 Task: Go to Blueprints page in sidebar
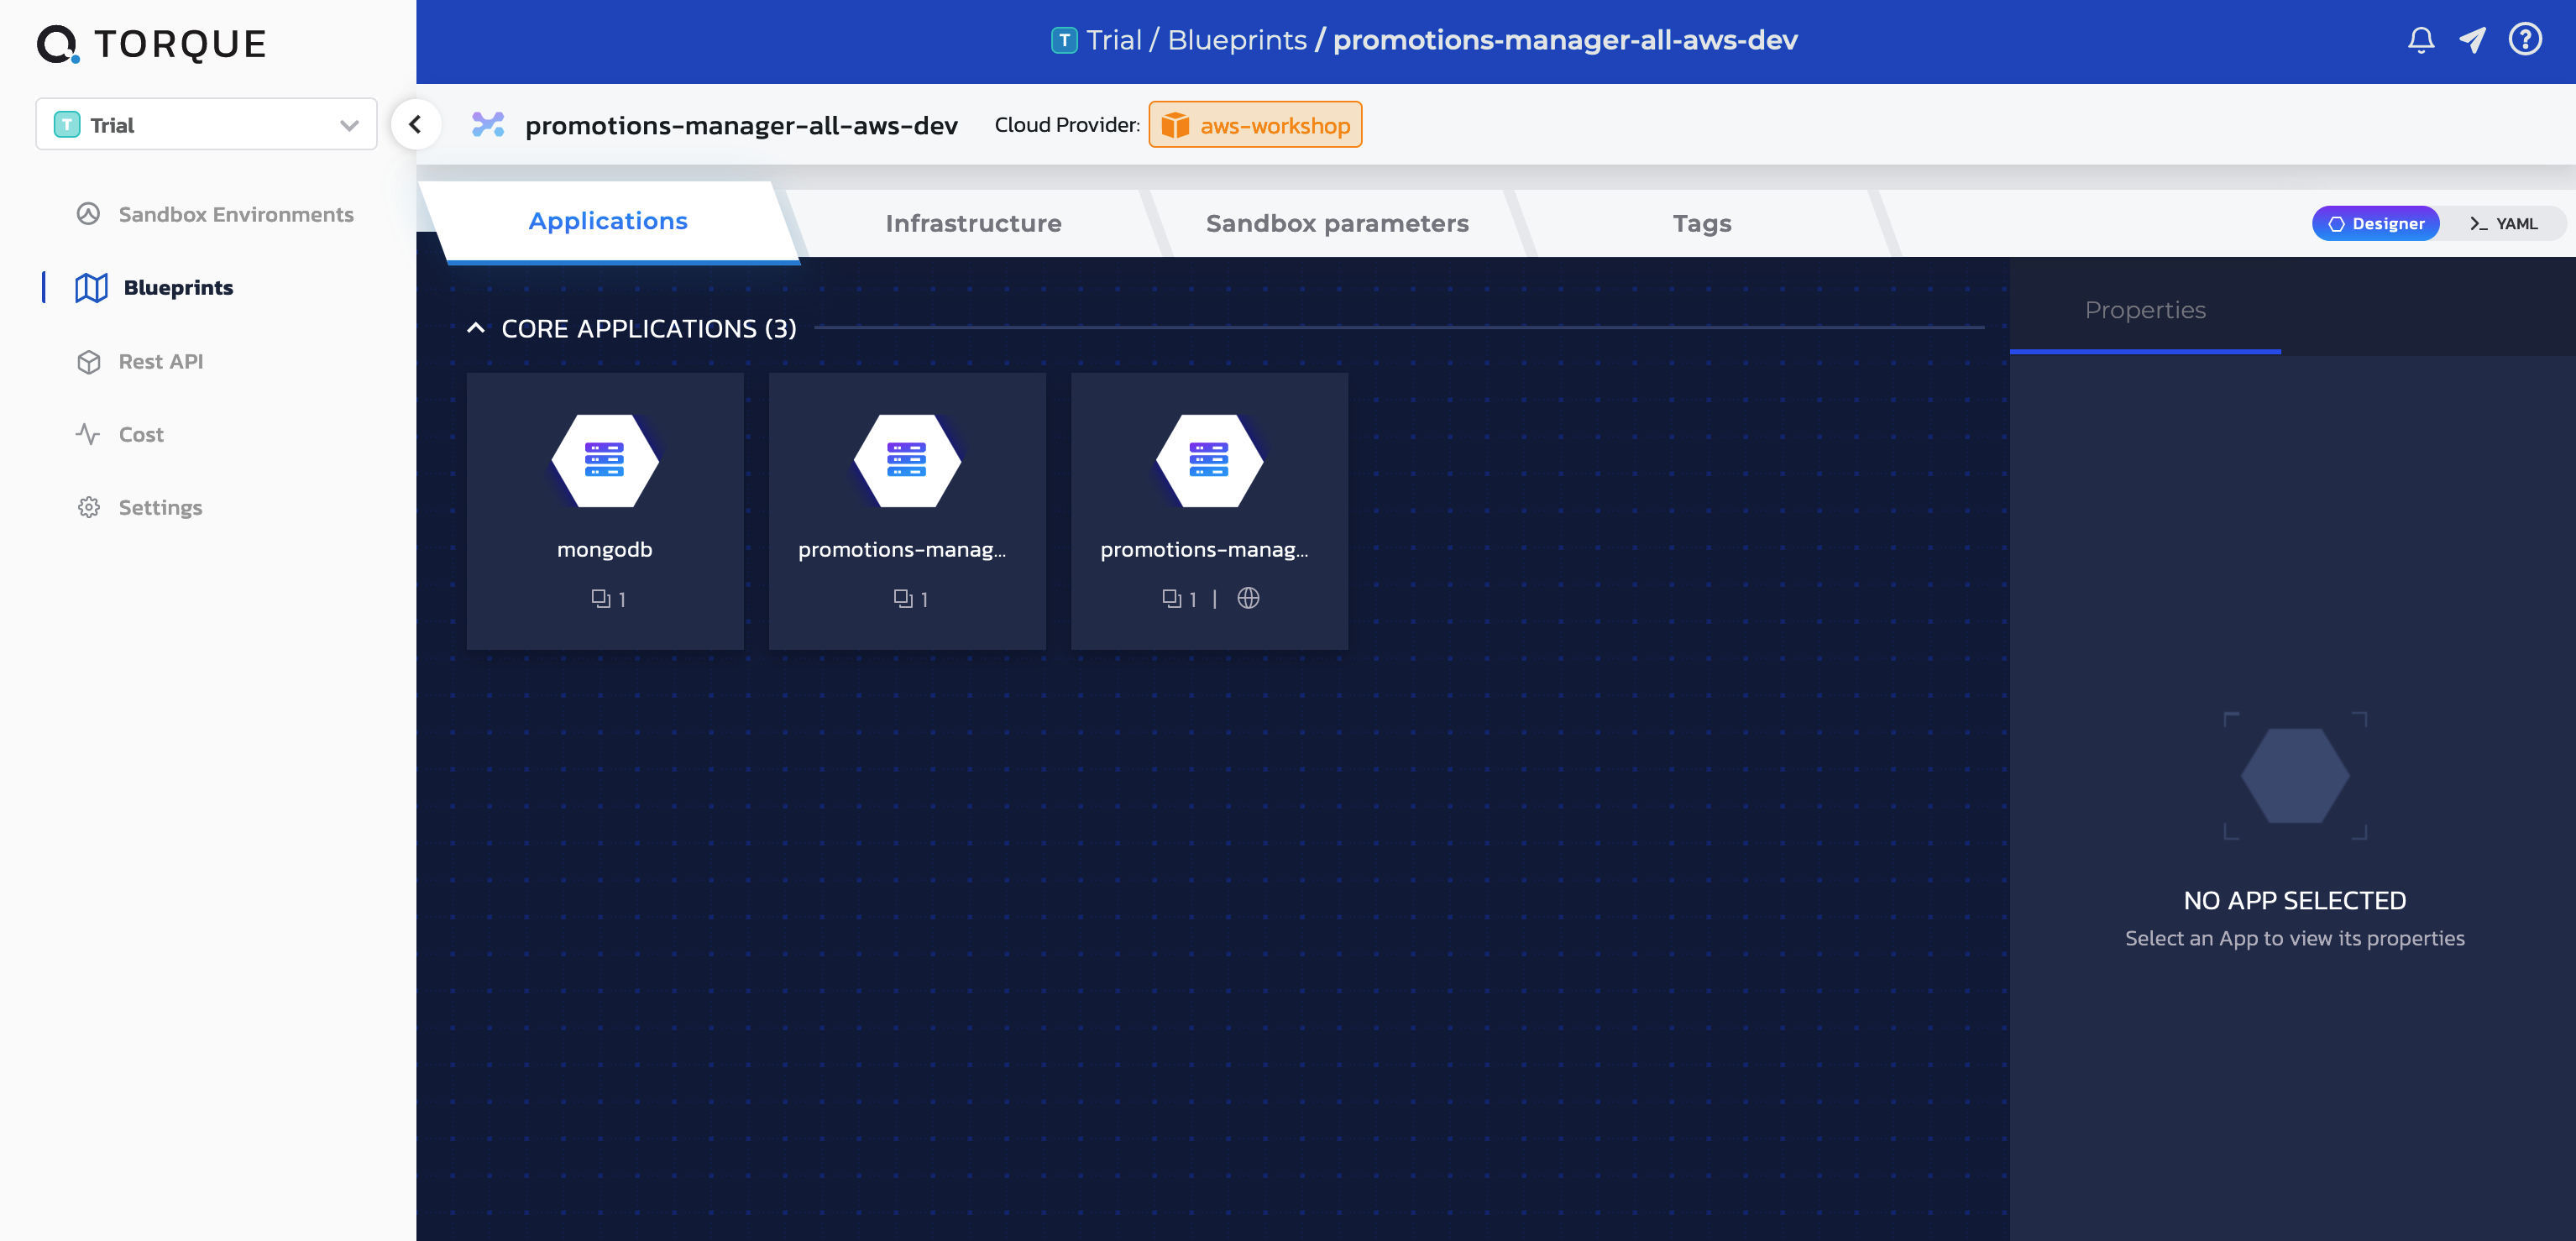click(x=154, y=288)
